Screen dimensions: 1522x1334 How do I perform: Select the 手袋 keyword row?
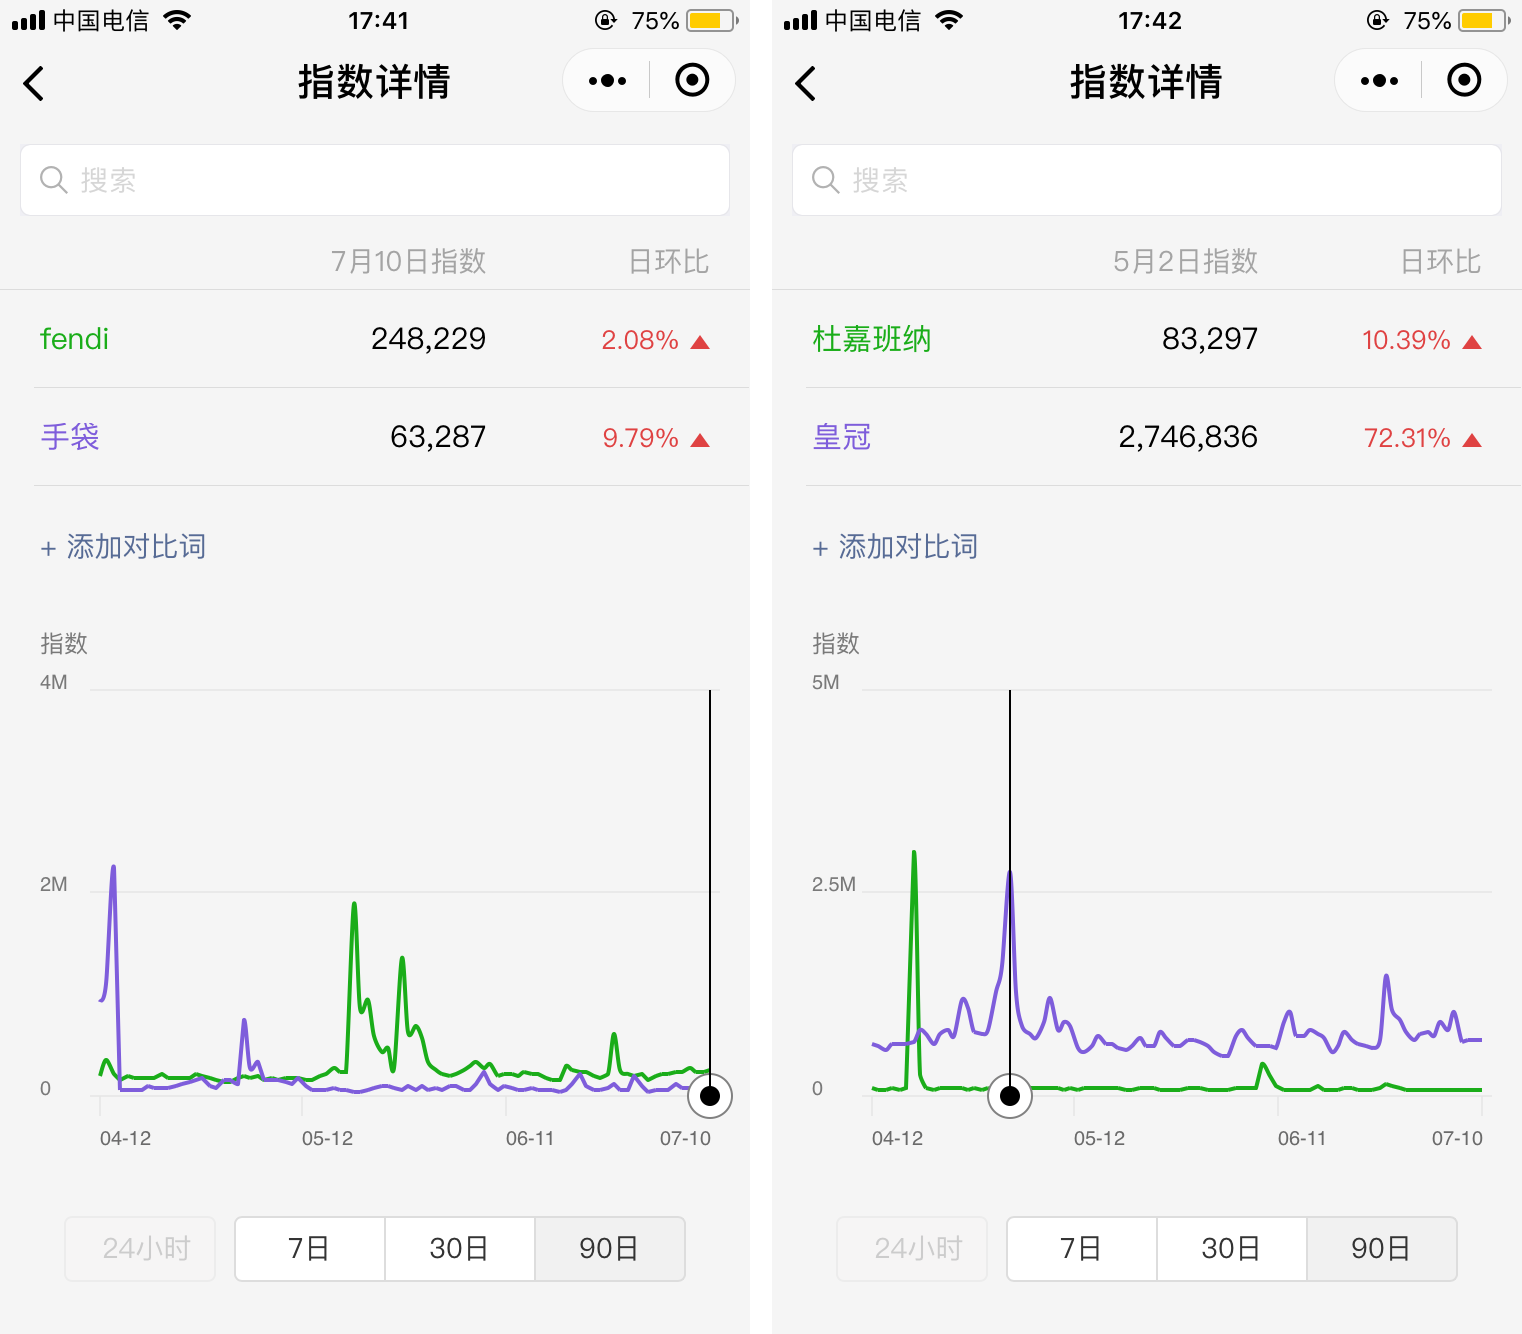(x=375, y=437)
